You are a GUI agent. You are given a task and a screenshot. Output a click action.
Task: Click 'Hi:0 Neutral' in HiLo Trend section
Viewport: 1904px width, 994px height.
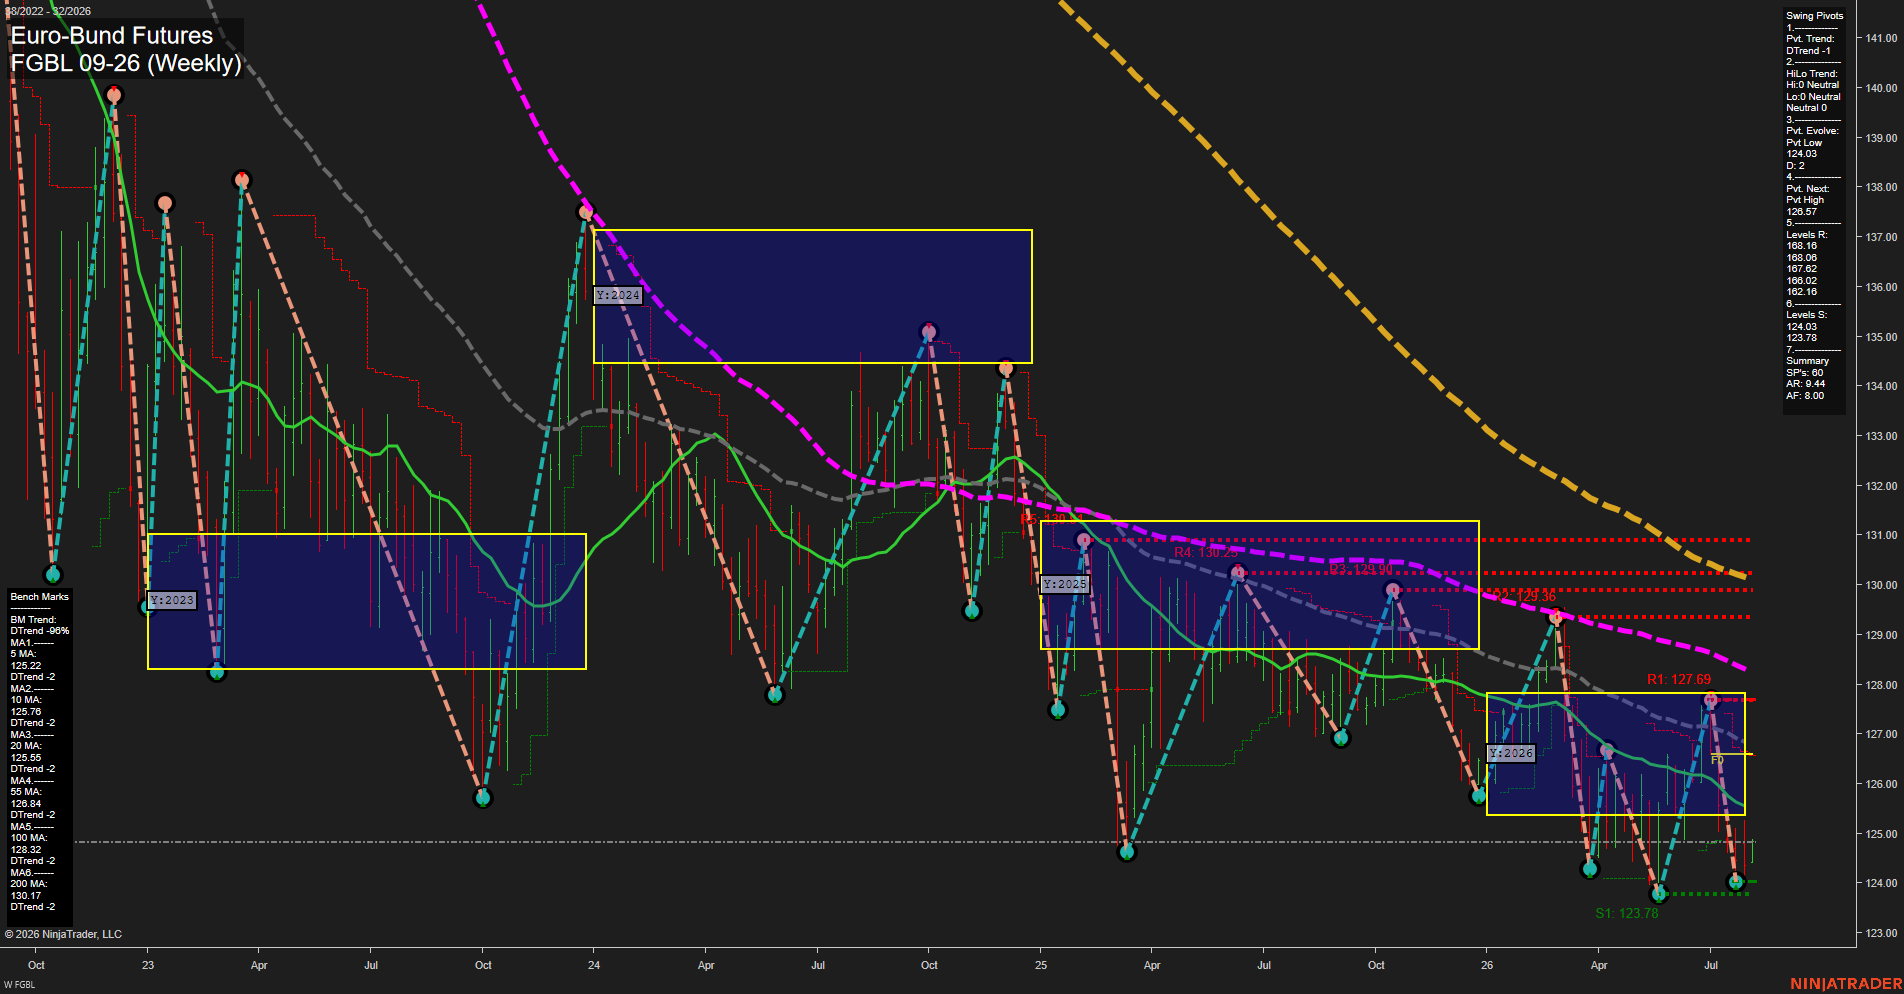pyautogui.click(x=1812, y=85)
